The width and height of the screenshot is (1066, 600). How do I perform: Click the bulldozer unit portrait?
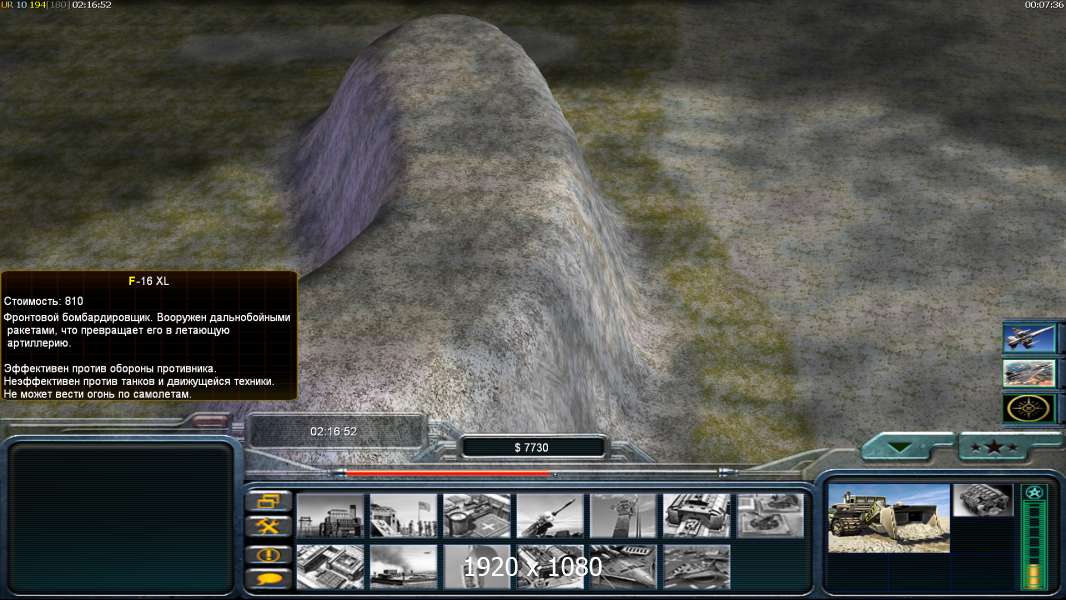pos(889,518)
